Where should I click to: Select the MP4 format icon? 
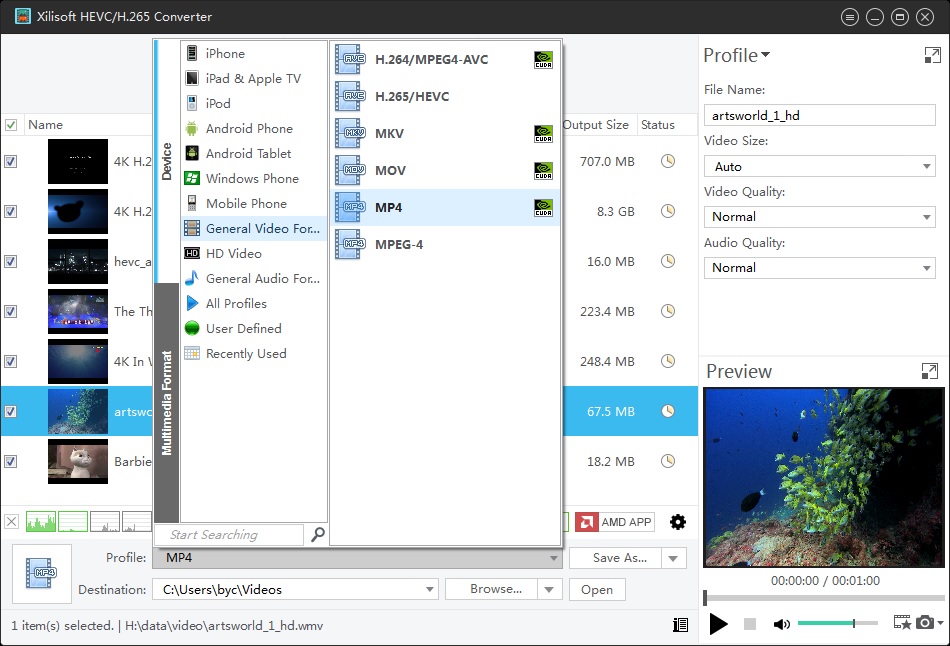click(x=350, y=207)
